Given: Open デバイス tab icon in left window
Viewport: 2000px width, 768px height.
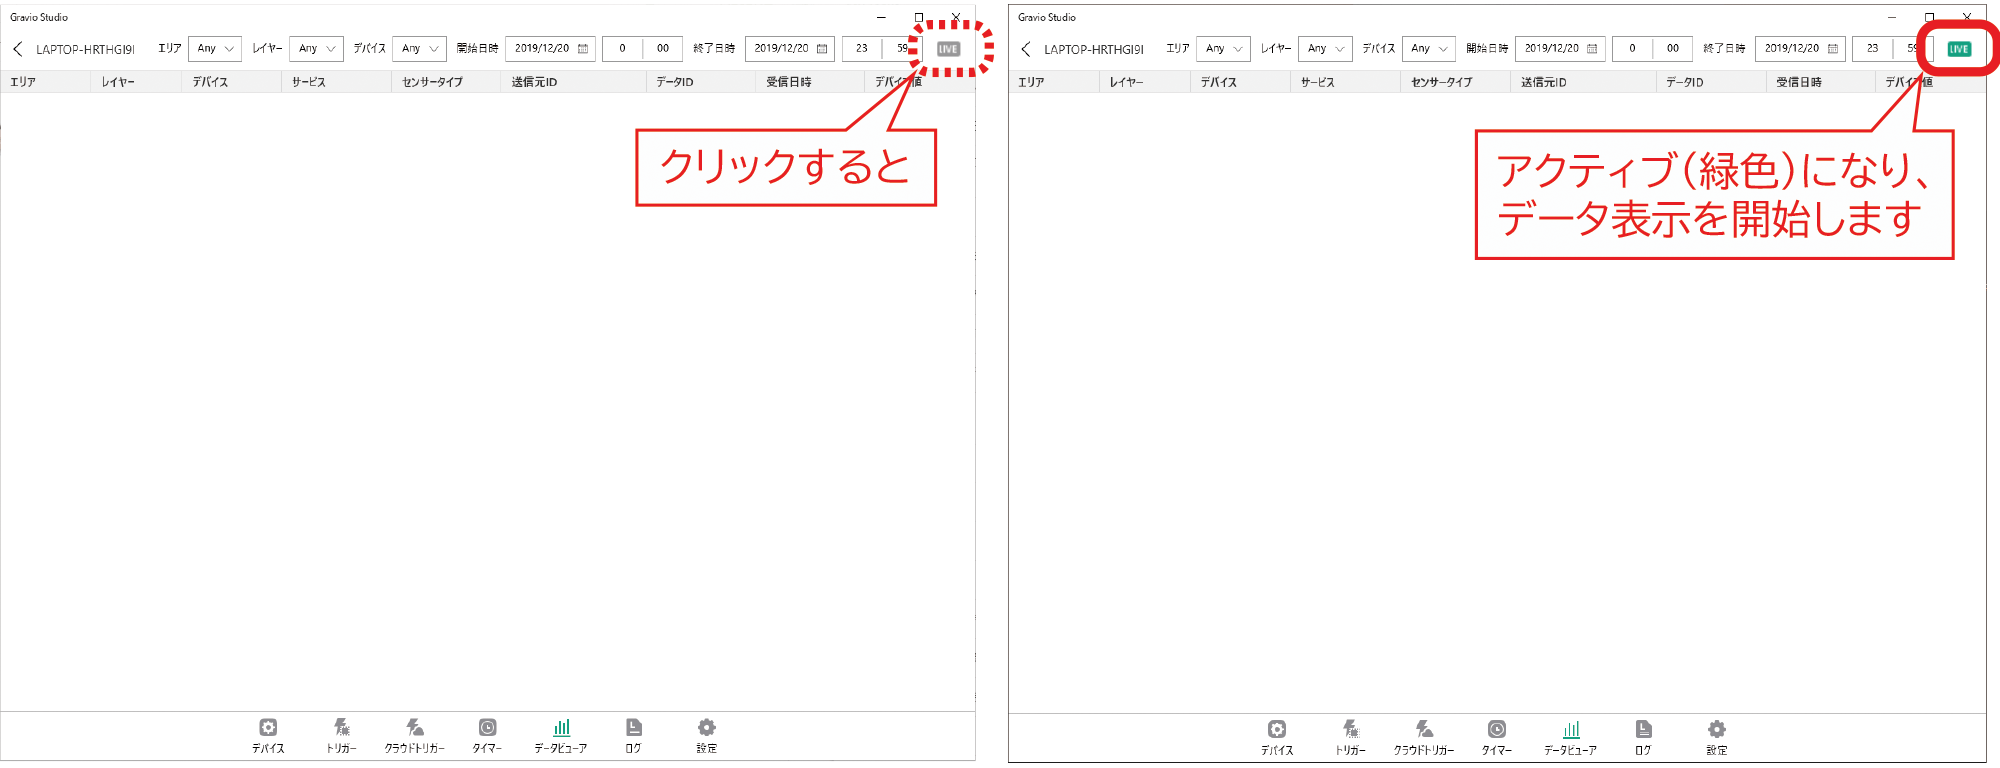Looking at the screenshot, I should [x=268, y=727].
